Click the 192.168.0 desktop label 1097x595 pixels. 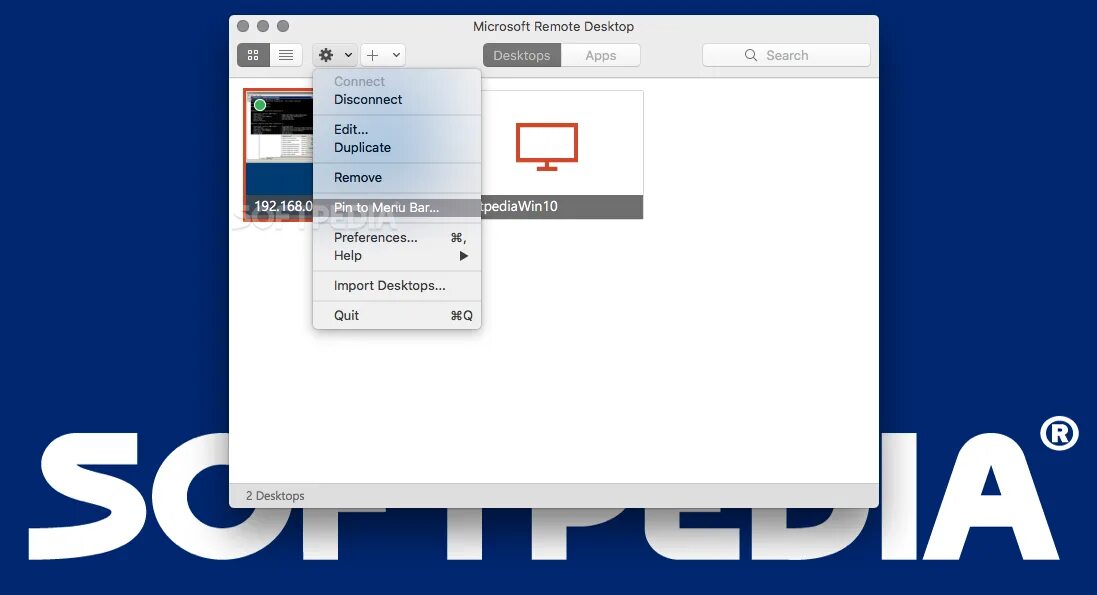click(283, 206)
